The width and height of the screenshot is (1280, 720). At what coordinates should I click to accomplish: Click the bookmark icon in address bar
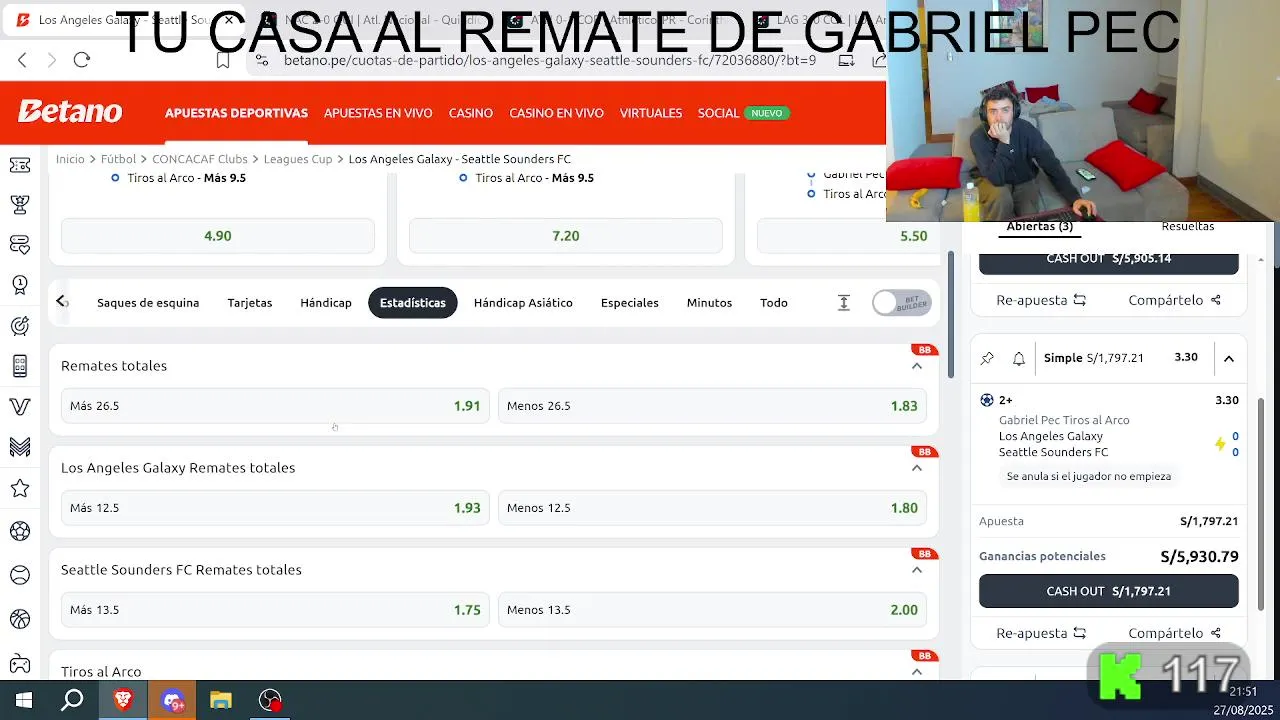[223, 60]
